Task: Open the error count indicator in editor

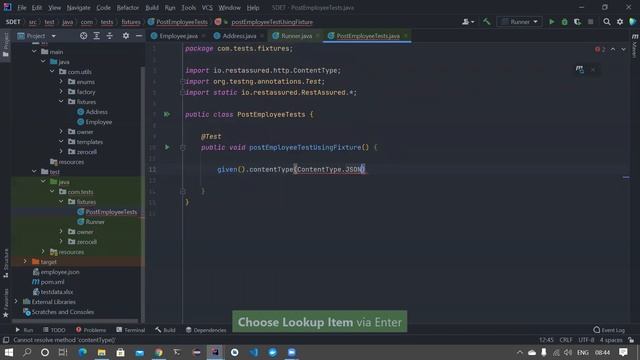Action: pos(600,49)
